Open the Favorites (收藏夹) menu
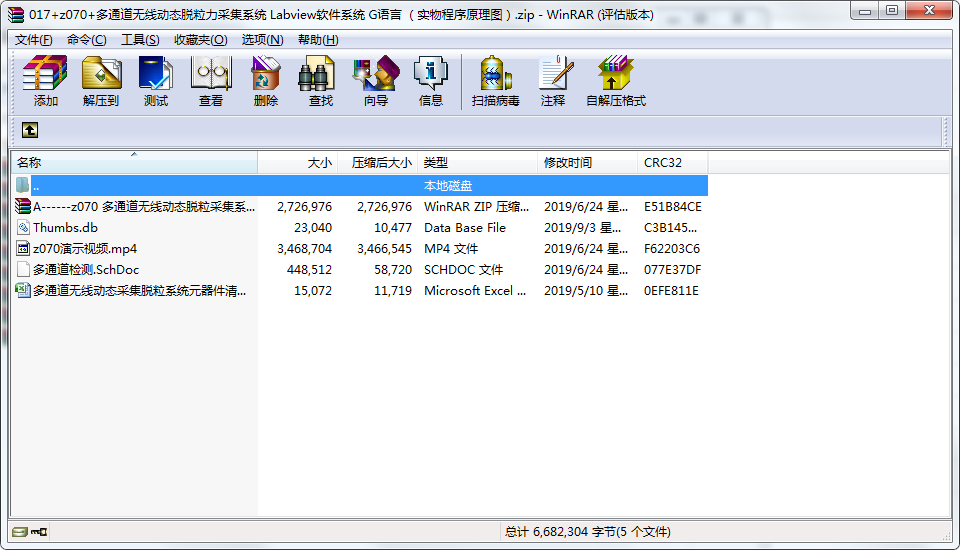Viewport: 960px width, 550px height. [201, 40]
